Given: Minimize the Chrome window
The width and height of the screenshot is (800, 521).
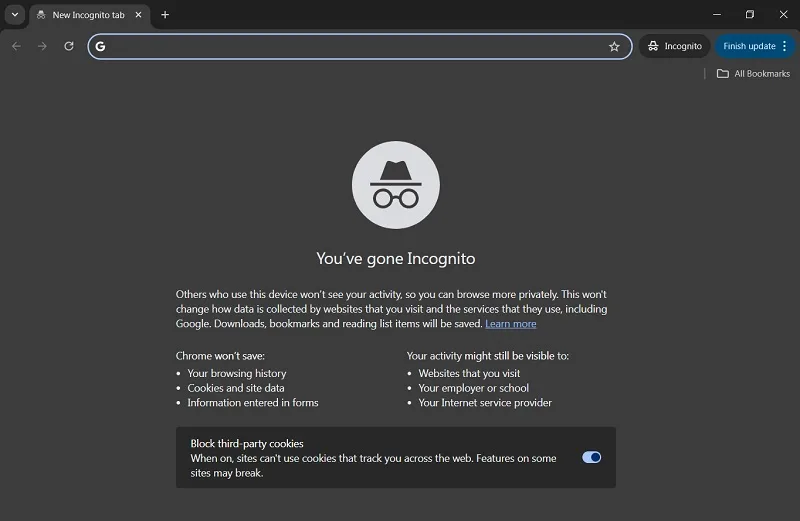Looking at the screenshot, I should tap(717, 14).
